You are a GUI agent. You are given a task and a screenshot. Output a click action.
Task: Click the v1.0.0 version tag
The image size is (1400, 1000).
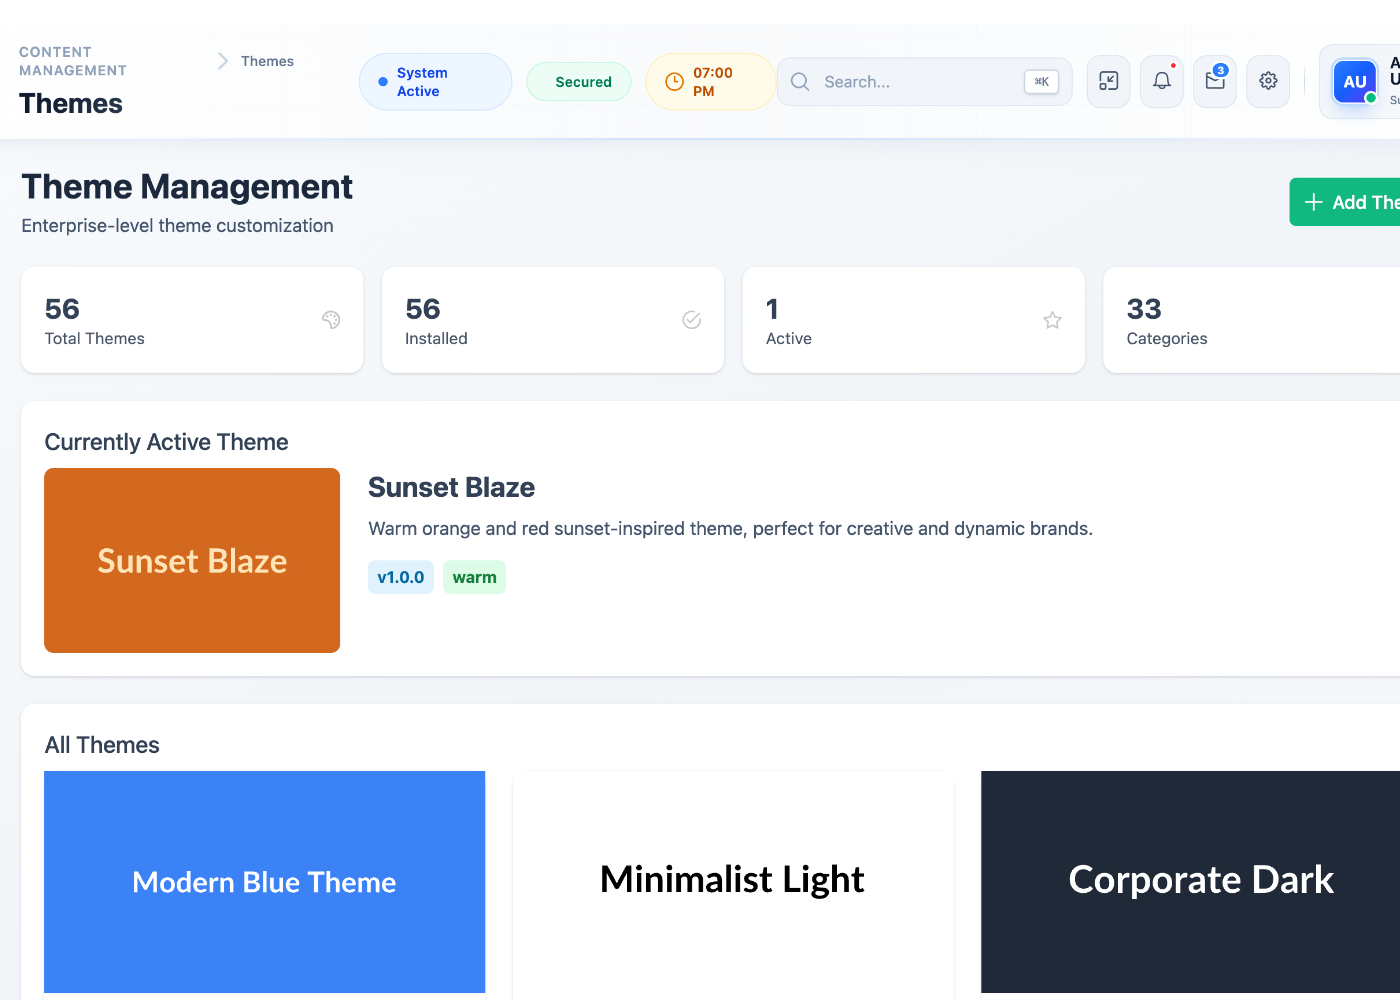(x=401, y=577)
